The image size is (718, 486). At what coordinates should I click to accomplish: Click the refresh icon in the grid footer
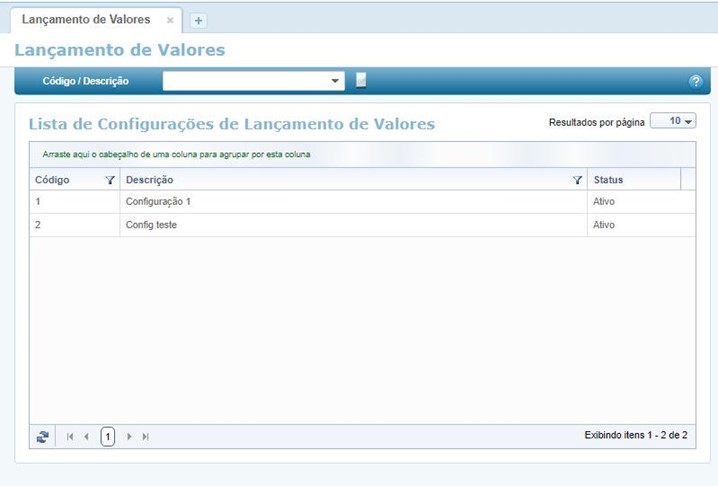[43, 437]
